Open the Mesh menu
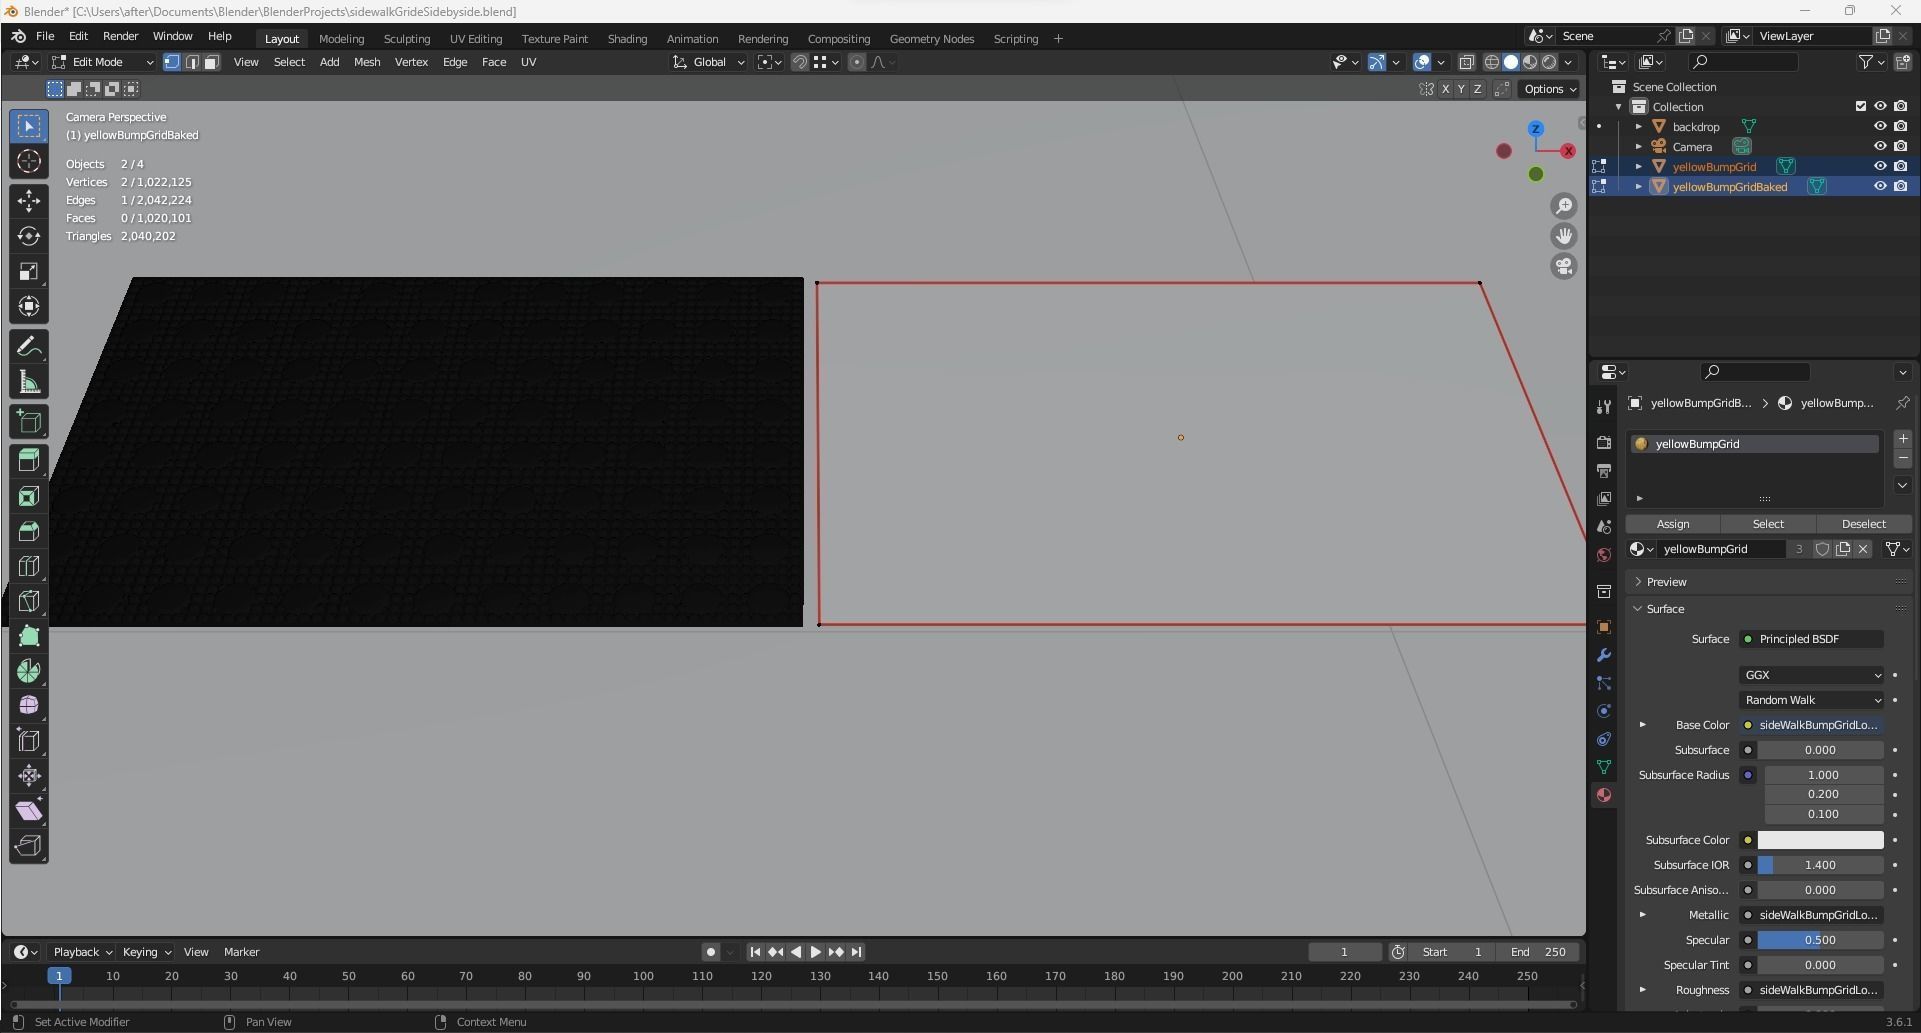1921x1033 pixels. (x=367, y=62)
